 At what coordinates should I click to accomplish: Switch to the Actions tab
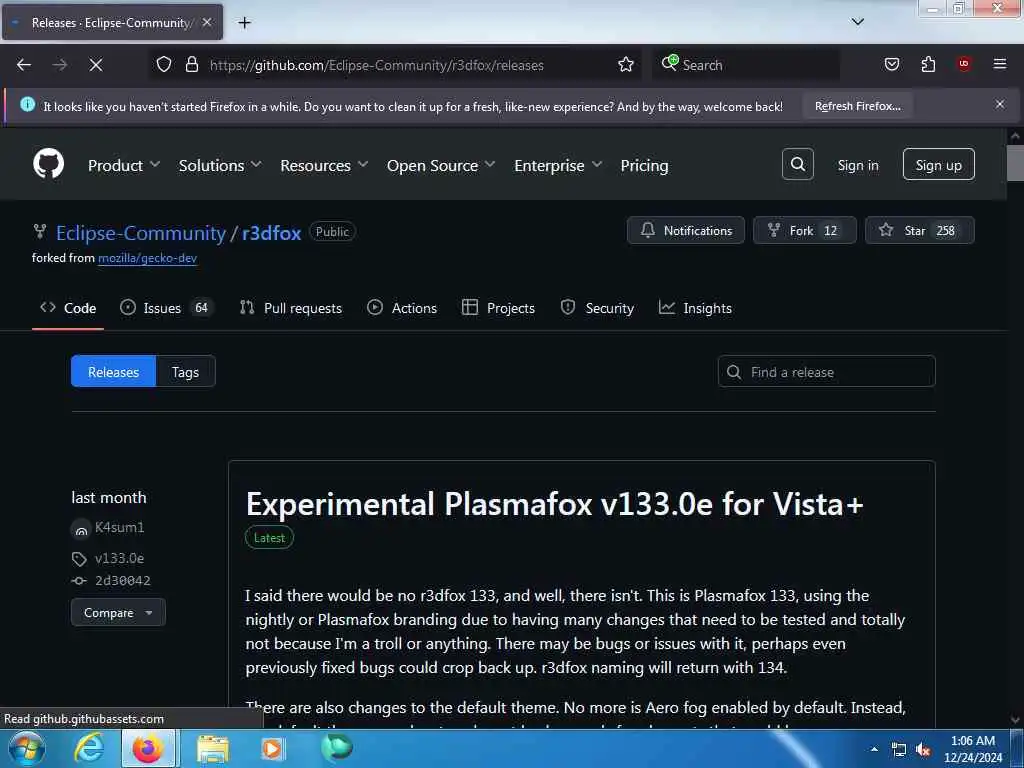402,308
